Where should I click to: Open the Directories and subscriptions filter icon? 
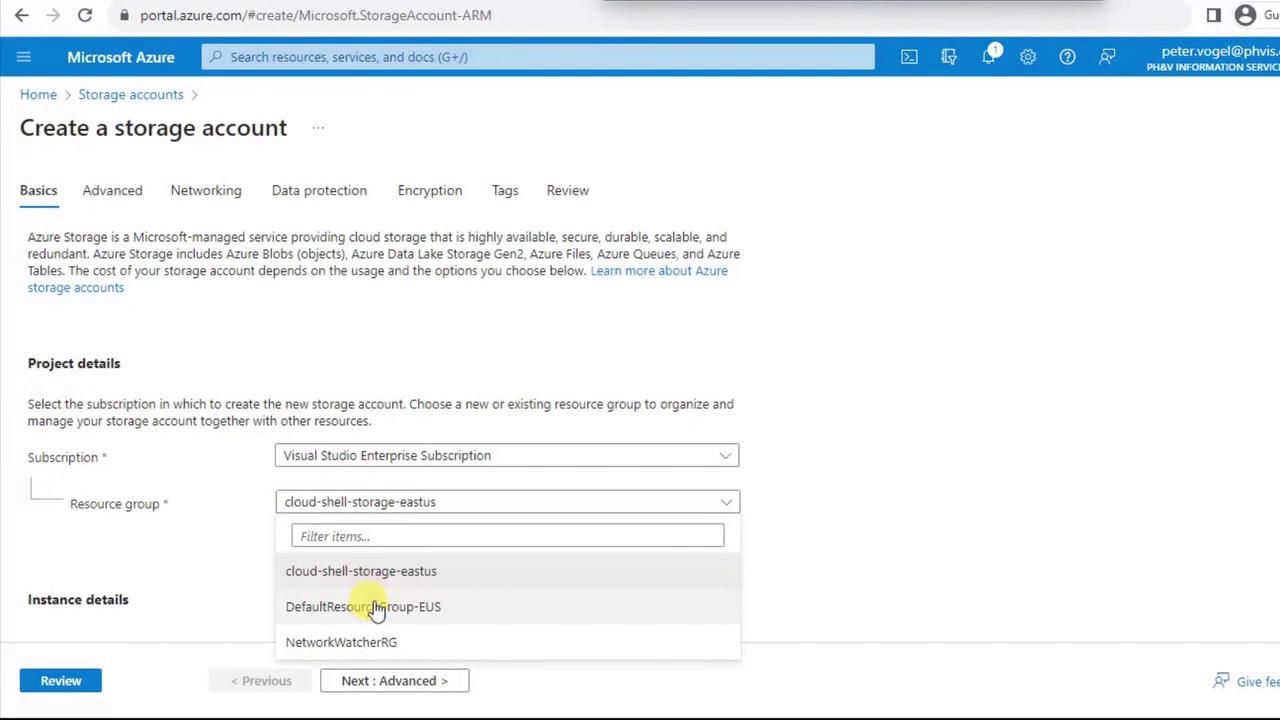coord(949,57)
